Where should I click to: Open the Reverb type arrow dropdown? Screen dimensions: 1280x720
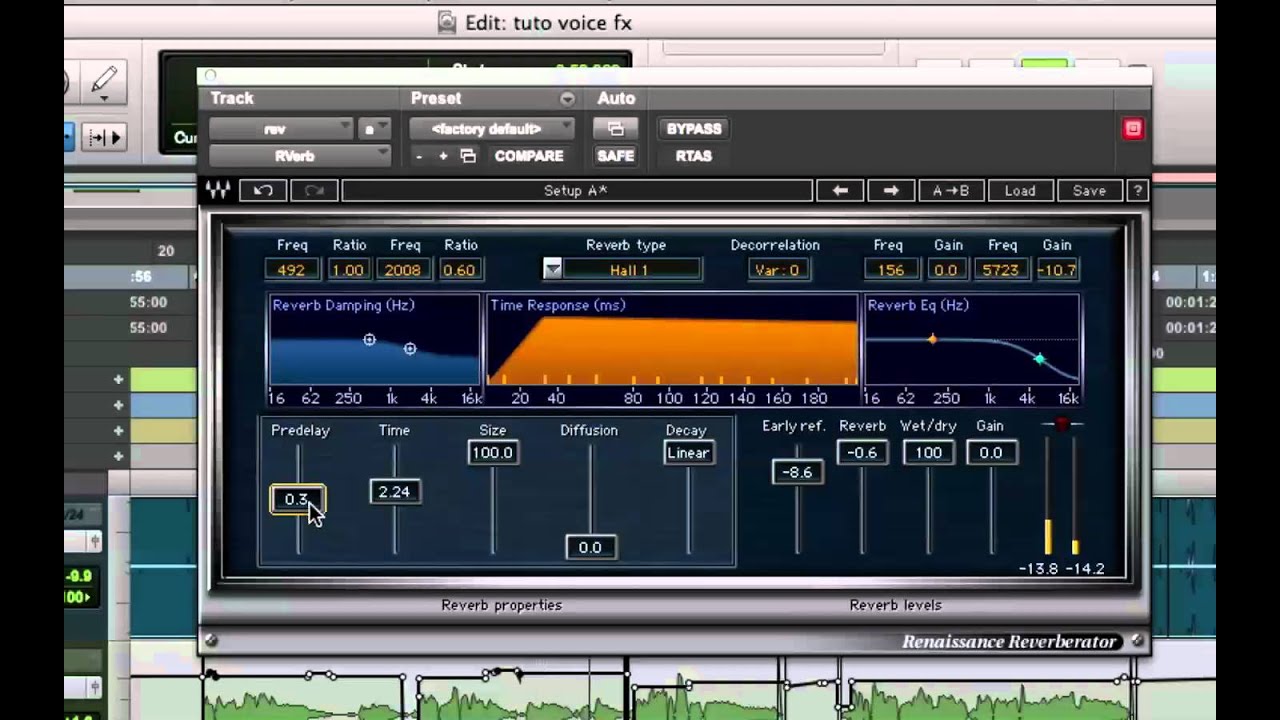pos(553,269)
